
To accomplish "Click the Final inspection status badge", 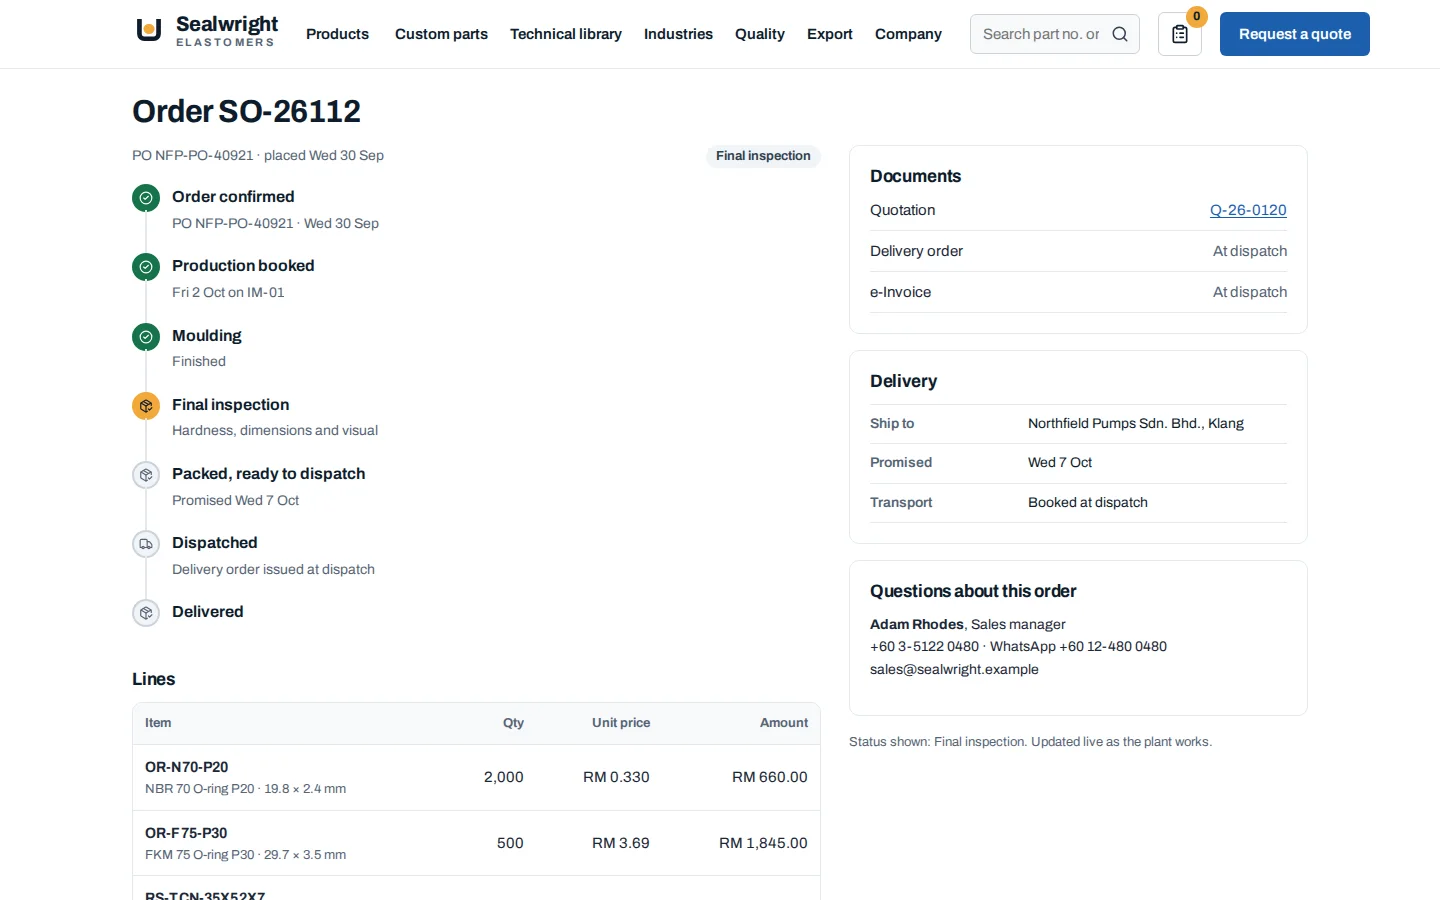I will (x=763, y=156).
